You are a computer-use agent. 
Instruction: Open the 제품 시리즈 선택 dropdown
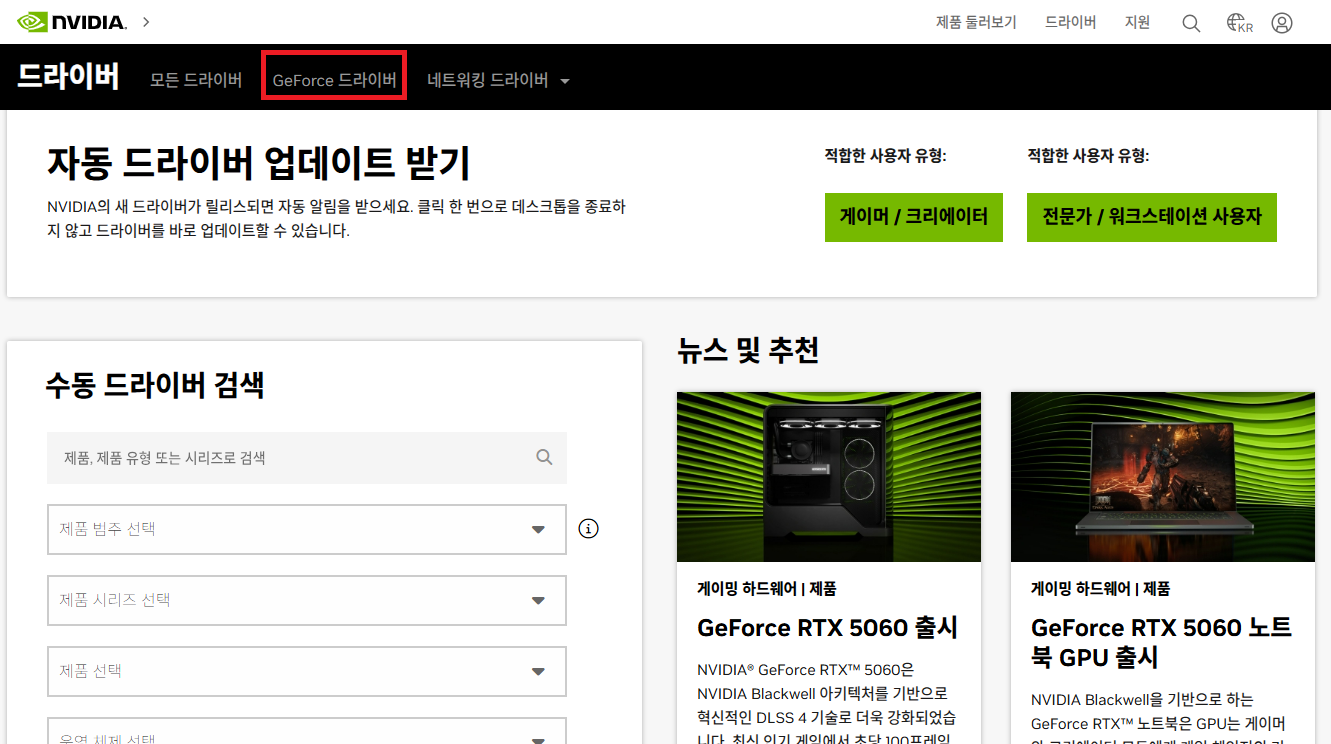click(307, 600)
